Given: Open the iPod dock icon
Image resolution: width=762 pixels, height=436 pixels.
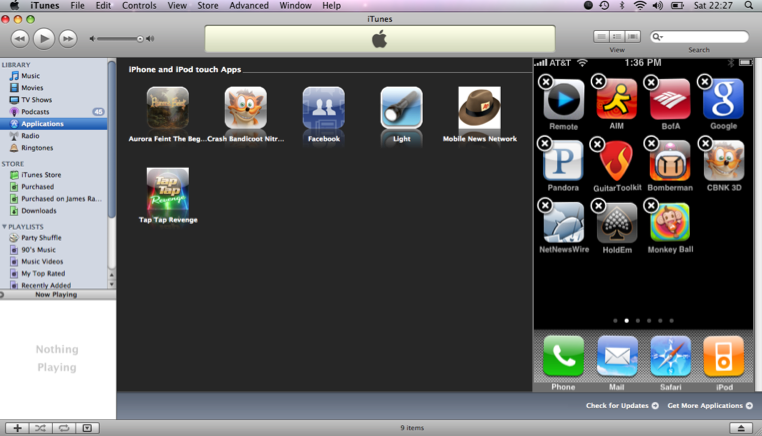Looking at the screenshot, I should [x=724, y=356].
